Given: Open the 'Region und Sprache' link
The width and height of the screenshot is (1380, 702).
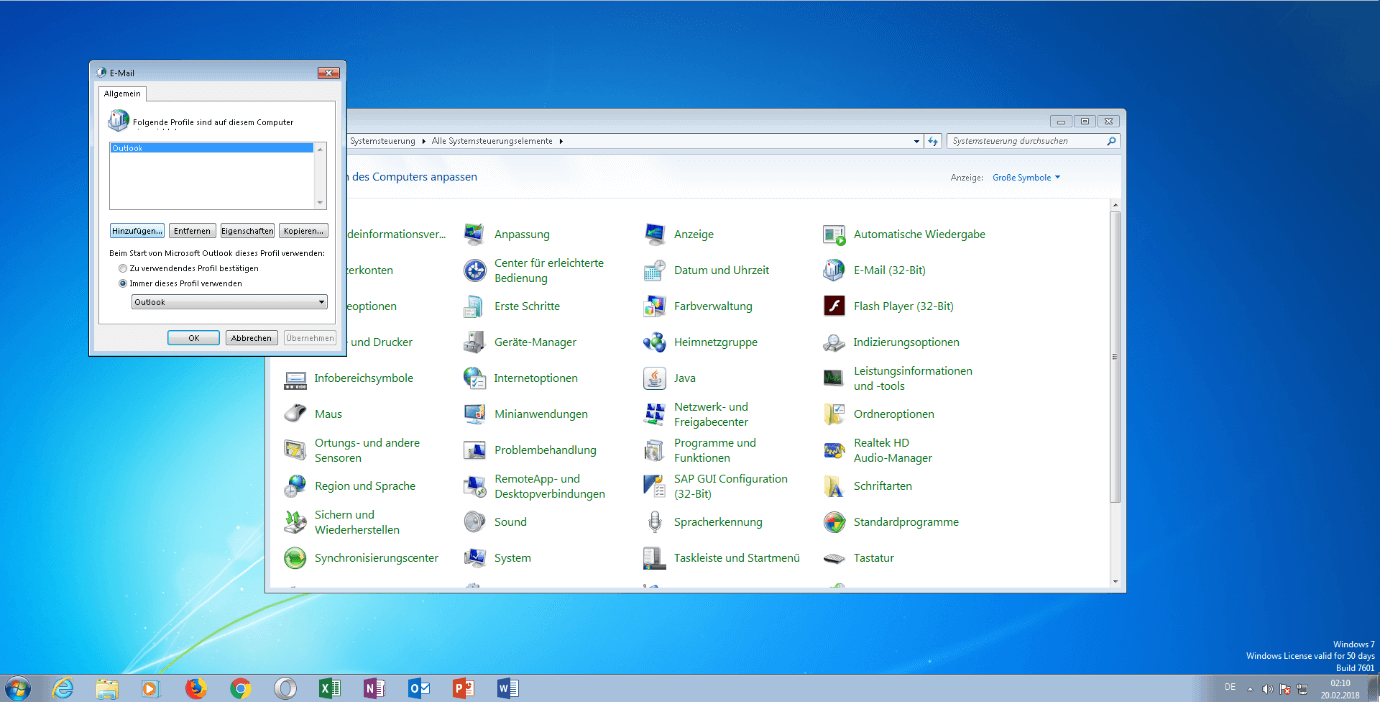Looking at the screenshot, I should [x=365, y=486].
